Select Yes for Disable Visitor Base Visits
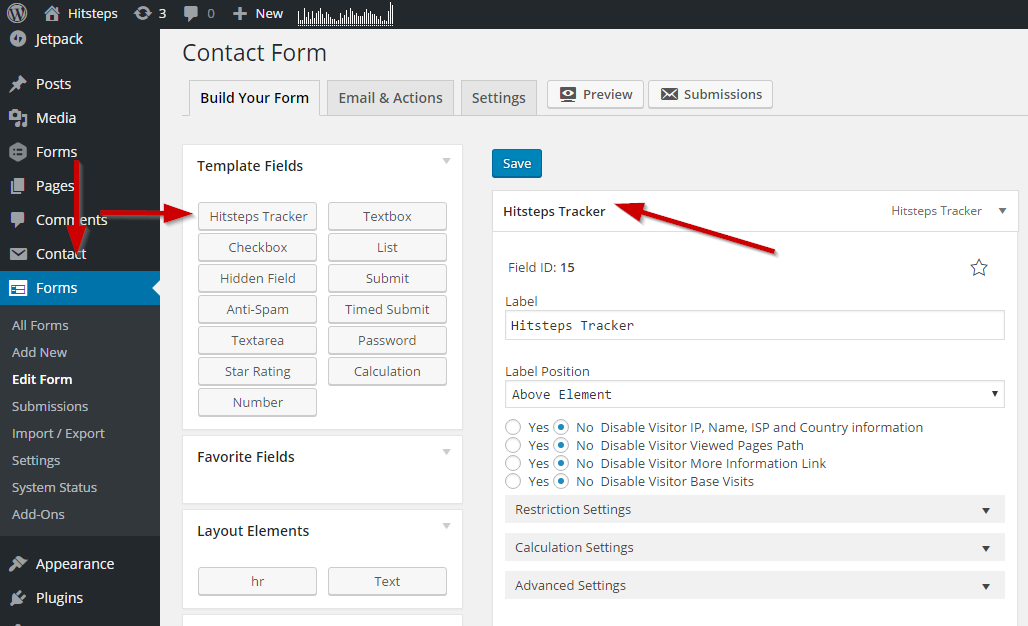1028x626 pixels. [x=513, y=481]
